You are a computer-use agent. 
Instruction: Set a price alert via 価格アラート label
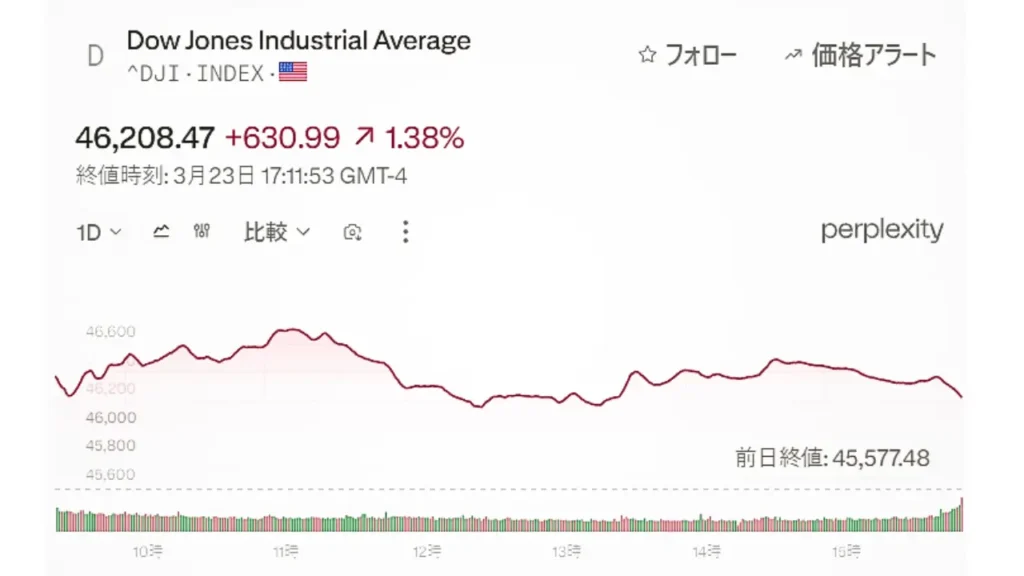[x=874, y=55]
